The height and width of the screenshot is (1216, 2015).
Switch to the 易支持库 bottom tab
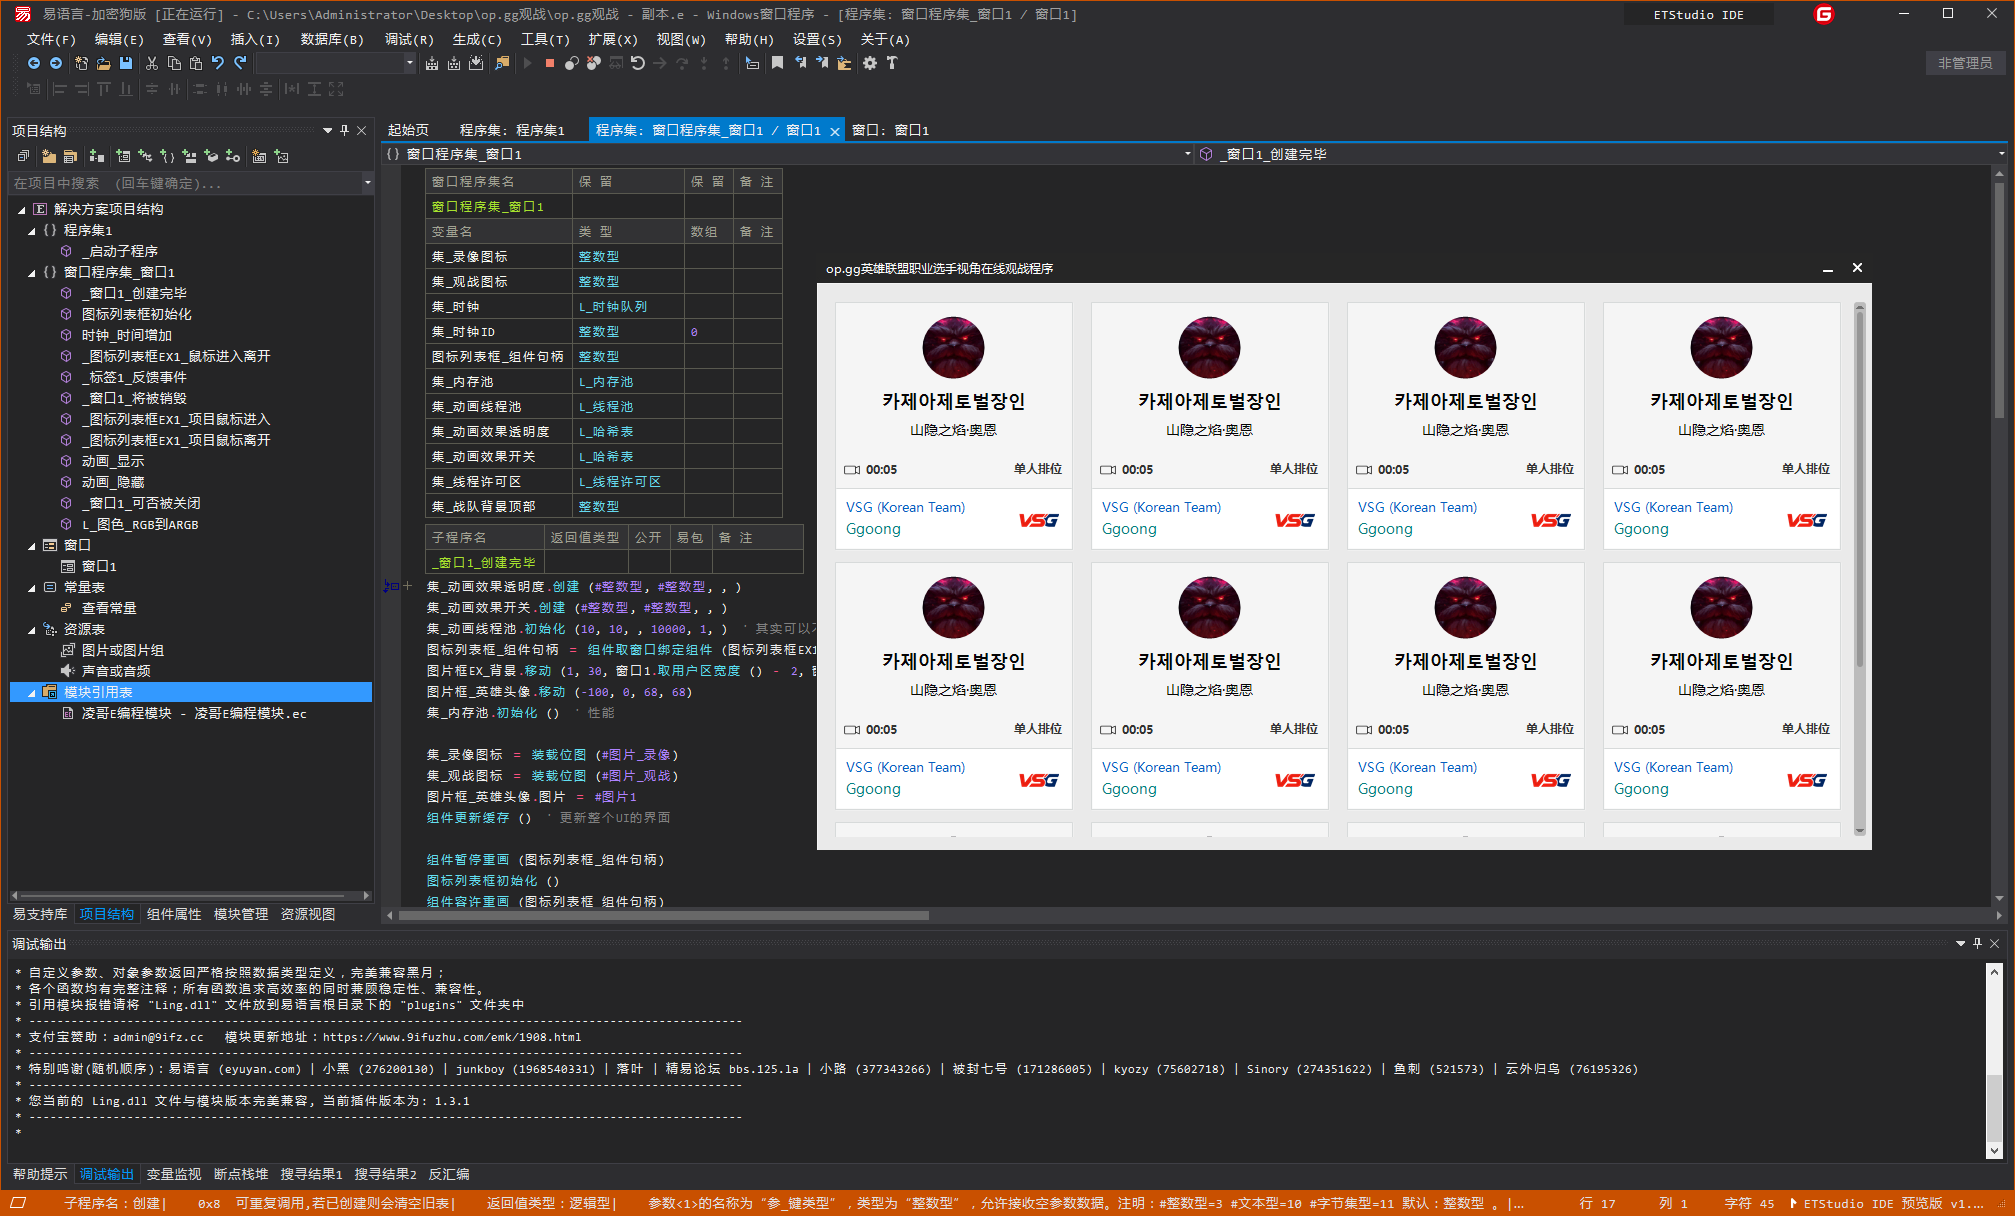click(x=40, y=914)
